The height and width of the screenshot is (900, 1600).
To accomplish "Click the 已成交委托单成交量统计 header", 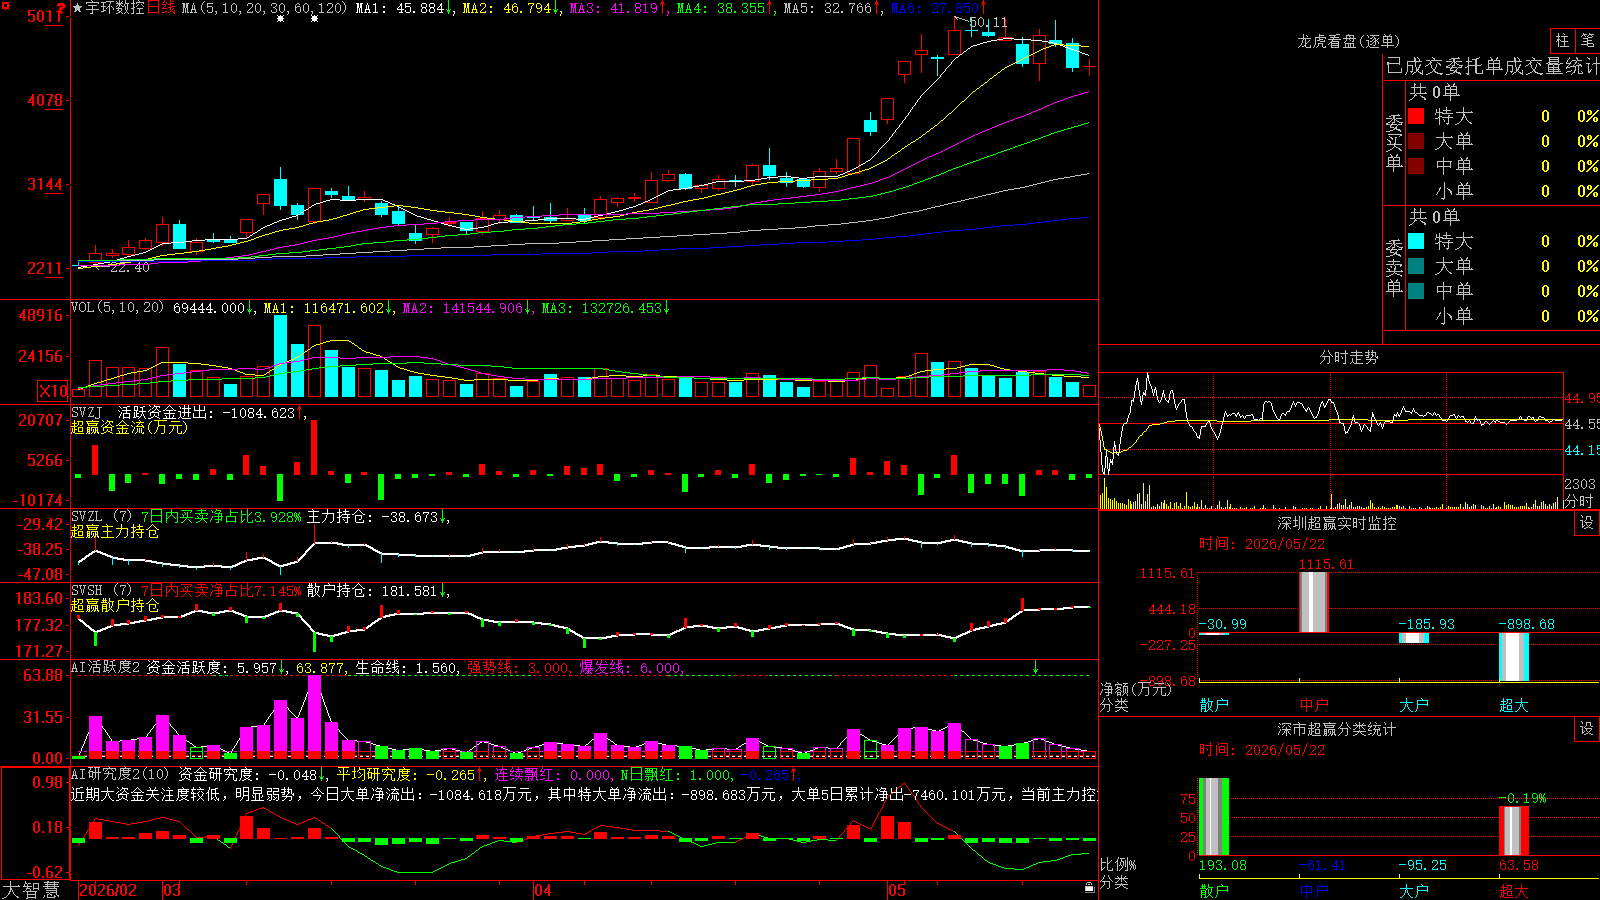I will click(x=1492, y=67).
